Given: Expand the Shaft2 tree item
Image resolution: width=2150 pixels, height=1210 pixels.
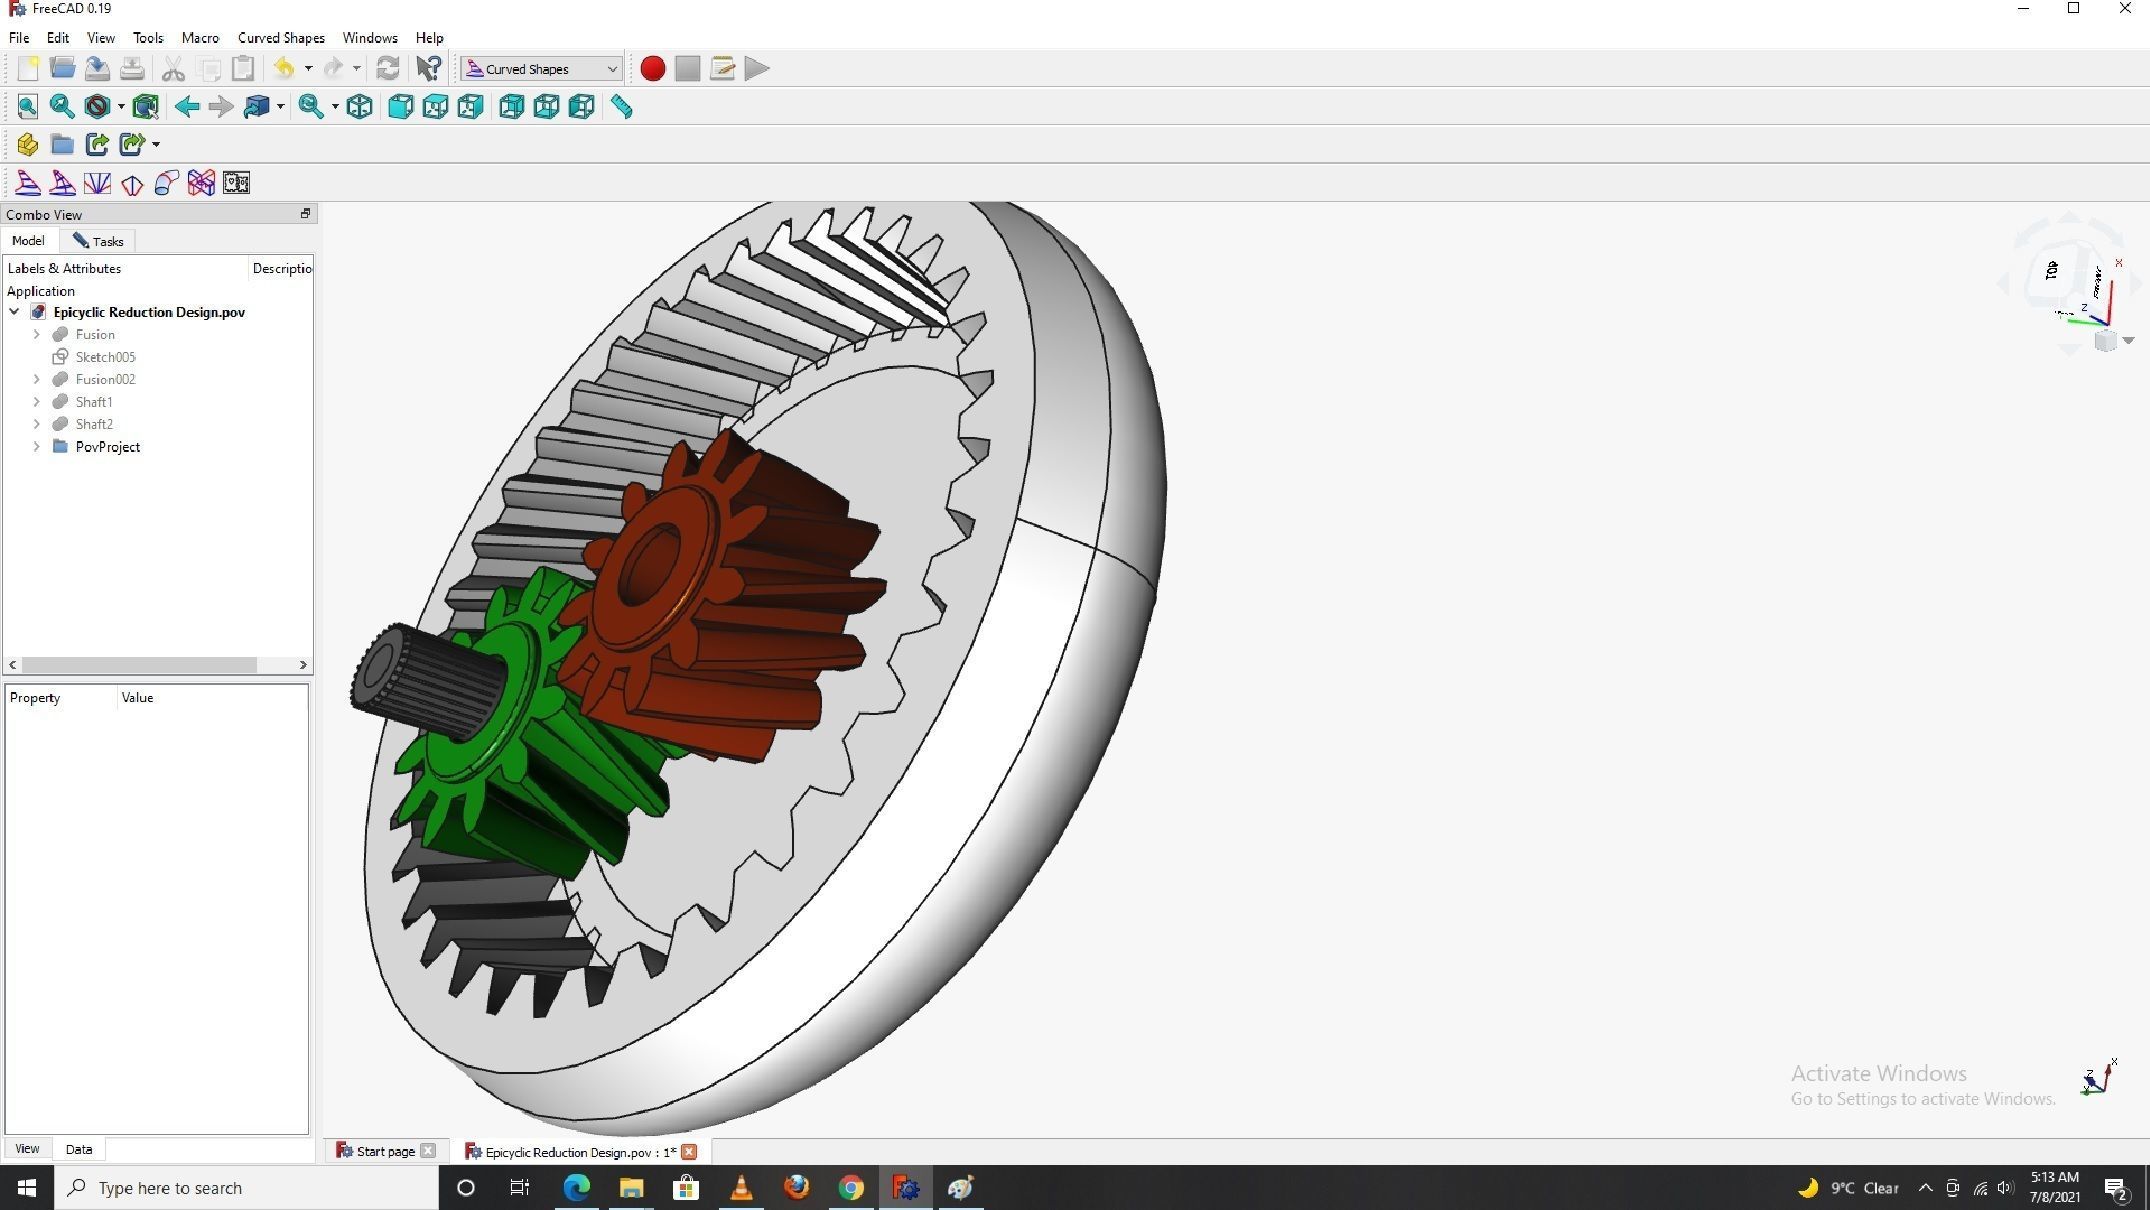Looking at the screenshot, I should [x=37, y=424].
